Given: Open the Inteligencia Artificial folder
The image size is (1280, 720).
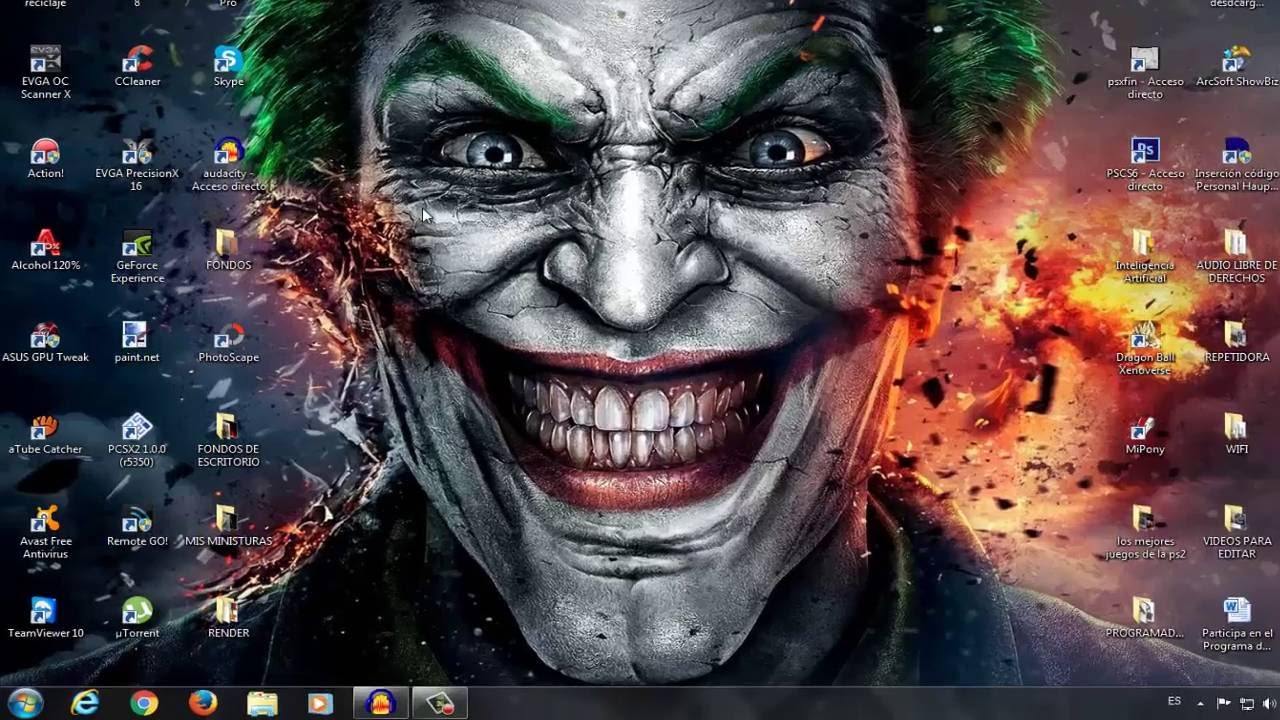Looking at the screenshot, I should 1145,256.
